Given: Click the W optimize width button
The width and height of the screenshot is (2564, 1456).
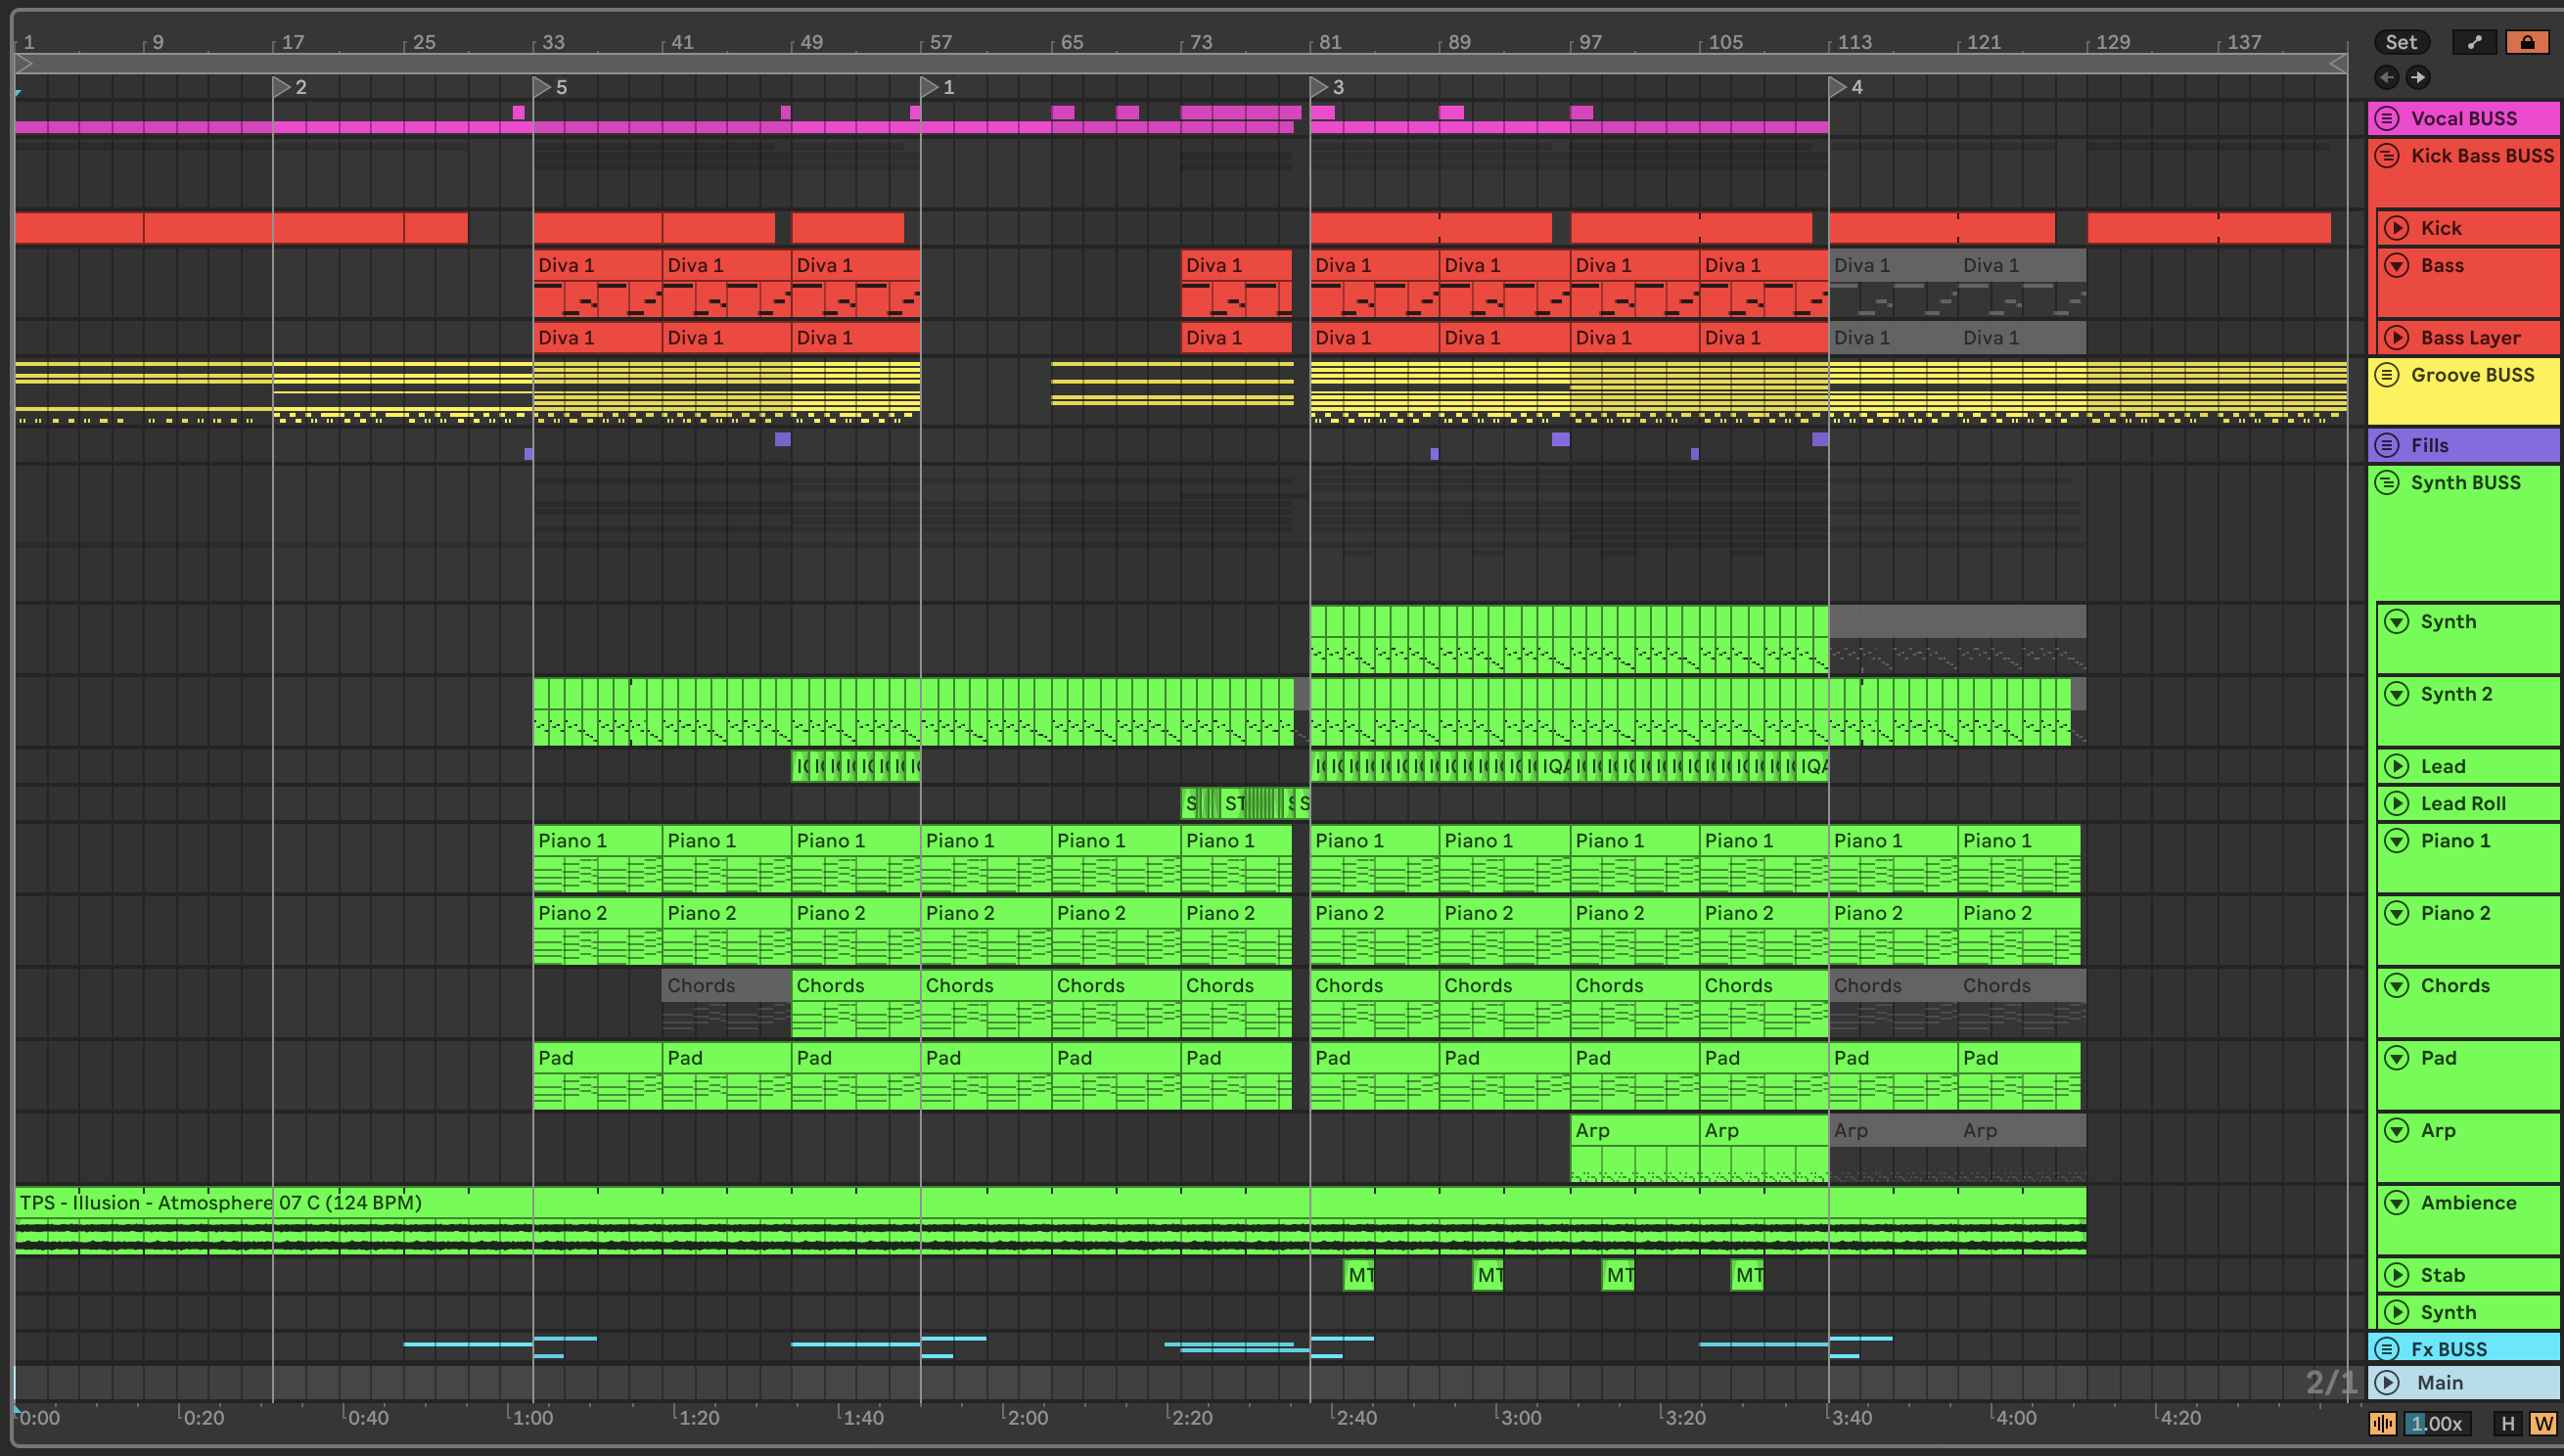Looking at the screenshot, I should [2542, 1423].
